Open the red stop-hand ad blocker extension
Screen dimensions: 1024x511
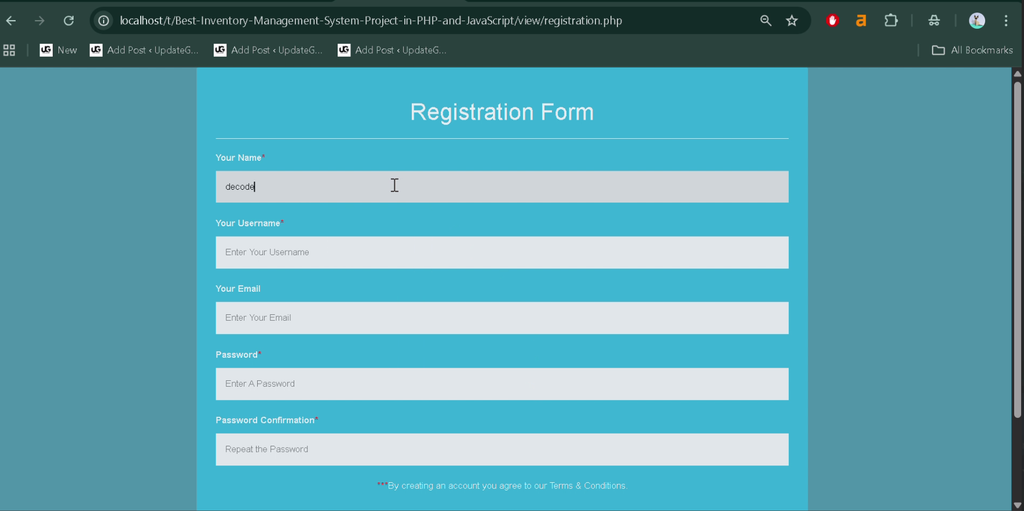pos(832,21)
